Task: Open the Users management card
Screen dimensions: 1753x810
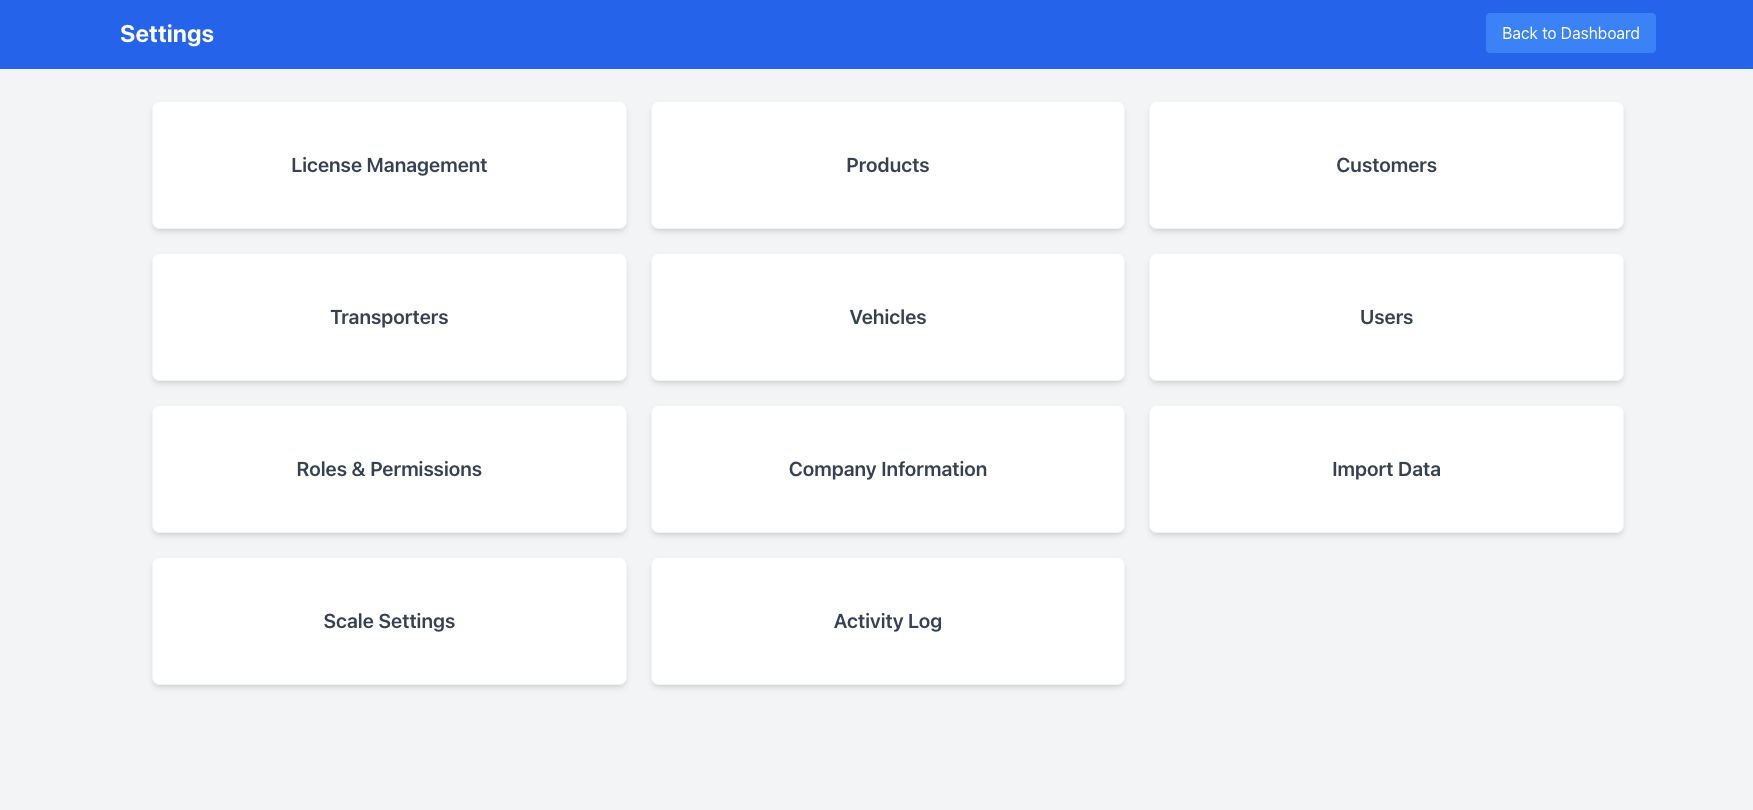Action: click(x=1386, y=317)
